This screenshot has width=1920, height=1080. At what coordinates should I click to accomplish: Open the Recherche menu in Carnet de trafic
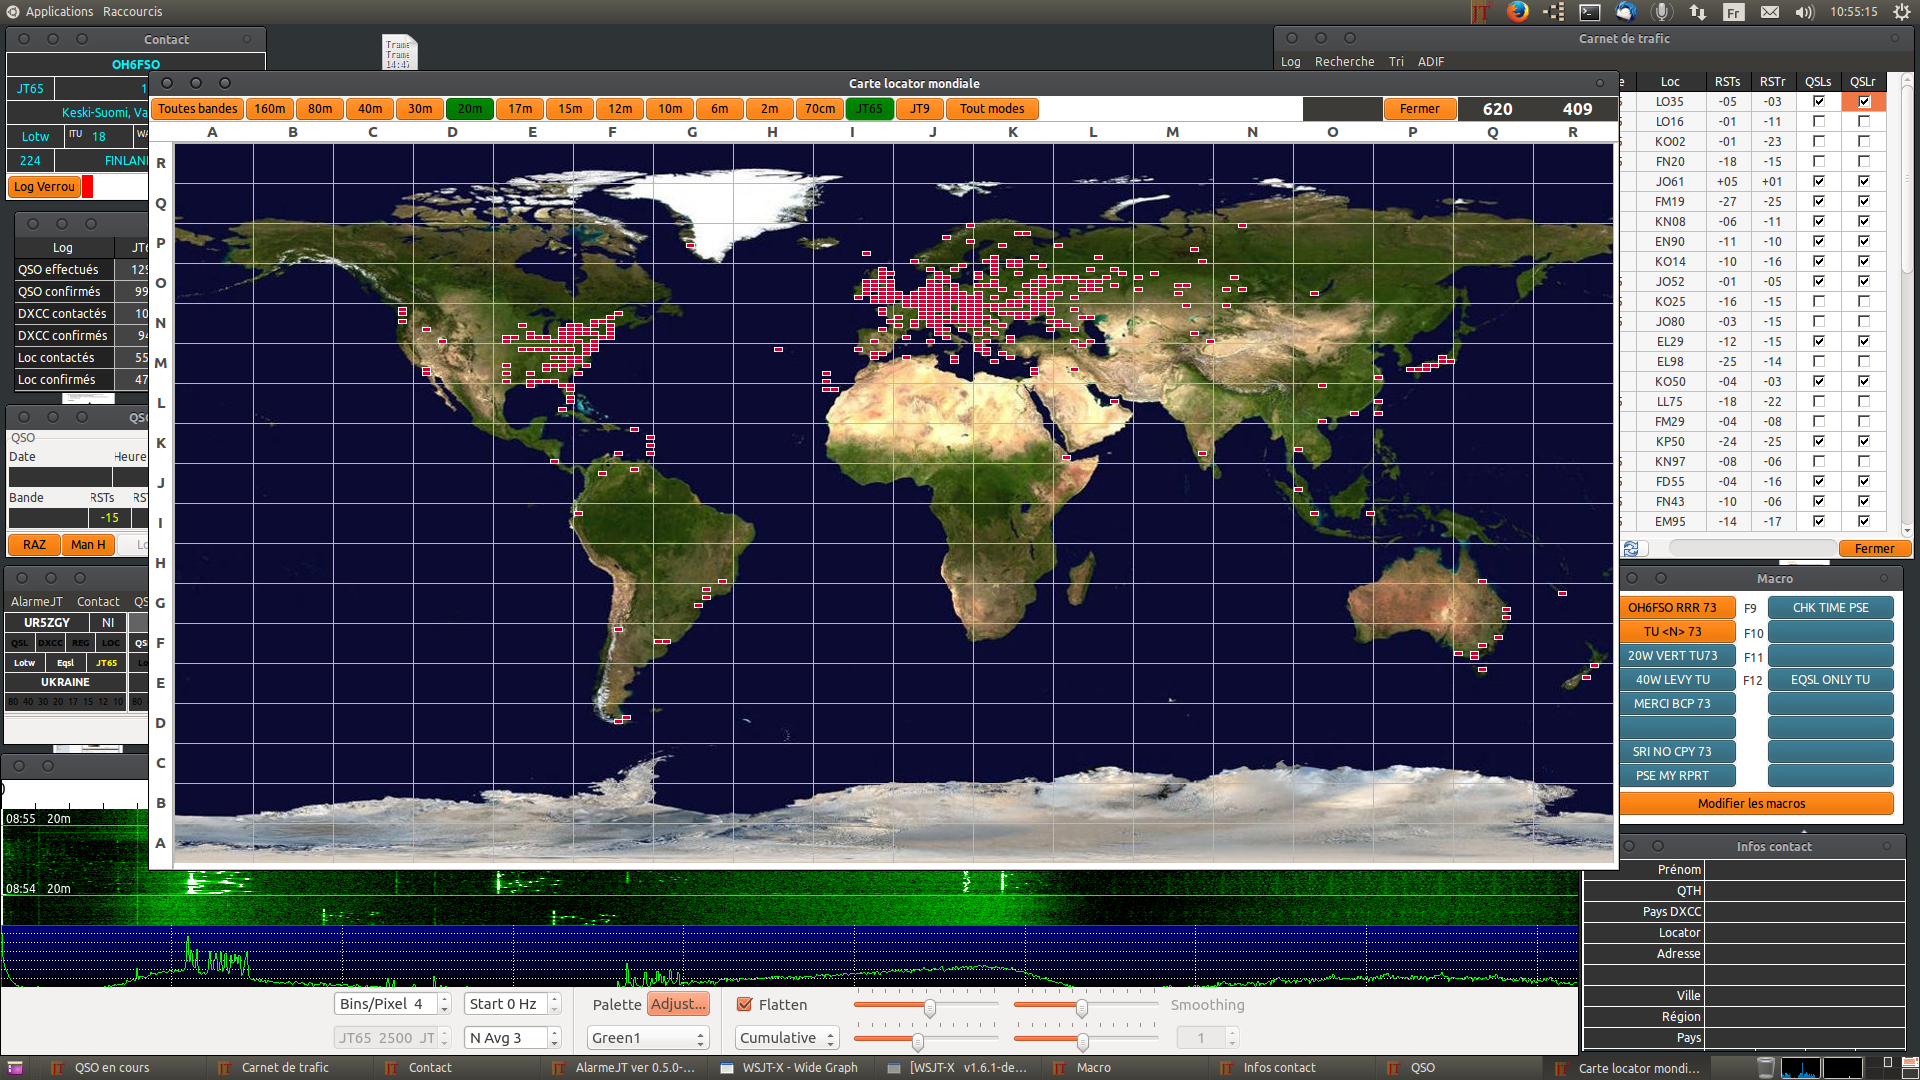(x=1344, y=62)
